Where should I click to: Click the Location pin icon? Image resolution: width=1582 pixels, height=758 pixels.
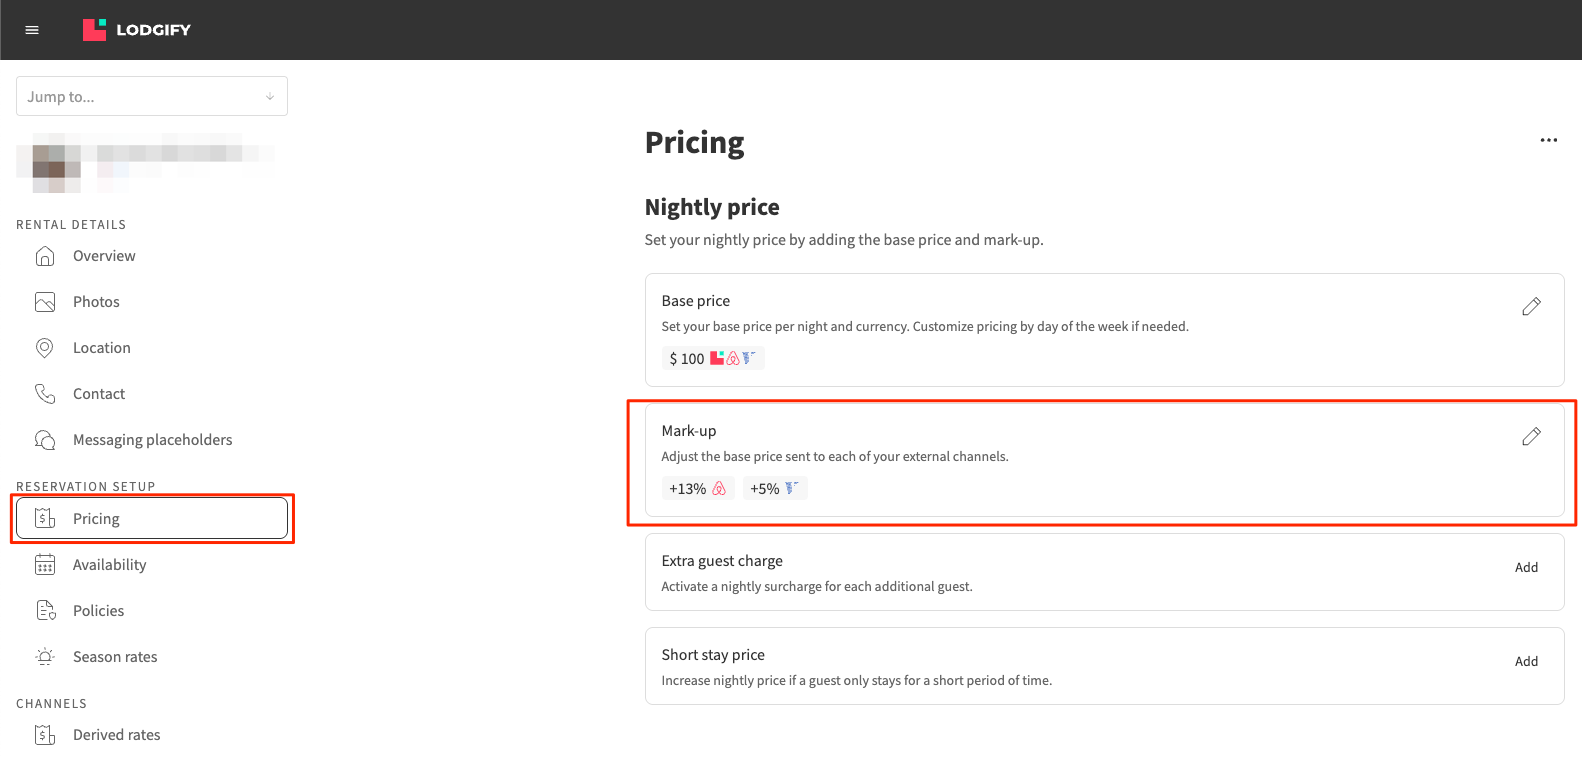pyautogui.click(x=45, y=348)
